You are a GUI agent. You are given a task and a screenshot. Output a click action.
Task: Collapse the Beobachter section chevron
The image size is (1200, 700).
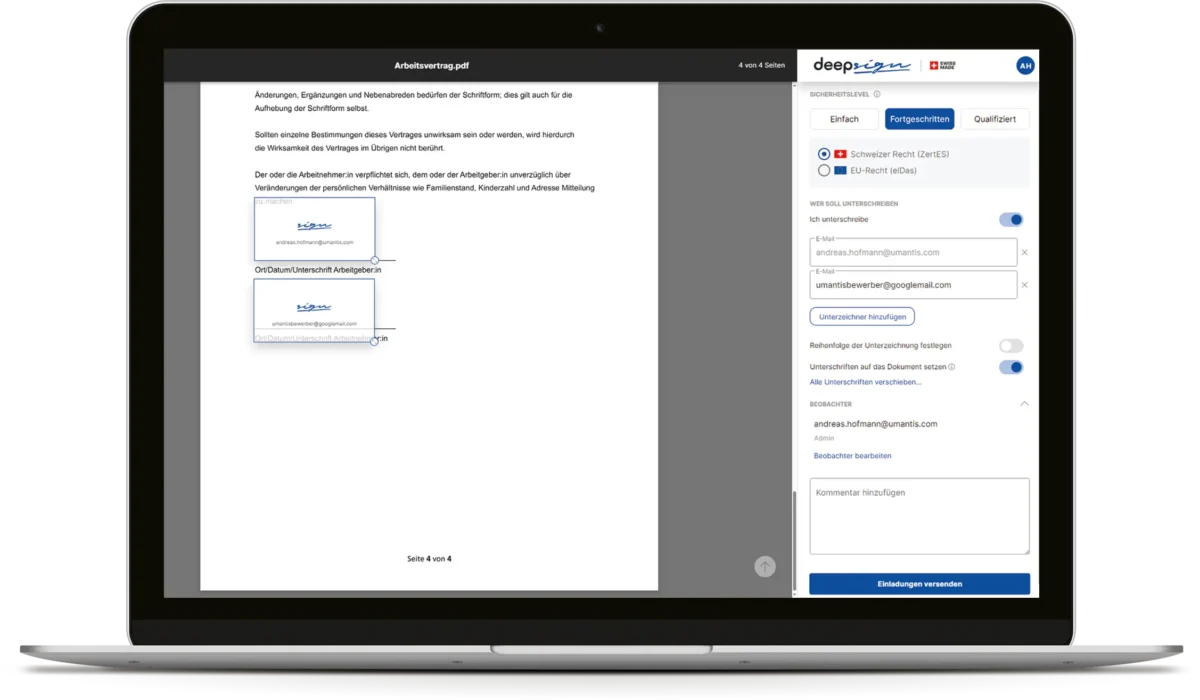pyautogui.click(x=1023, y=404)
